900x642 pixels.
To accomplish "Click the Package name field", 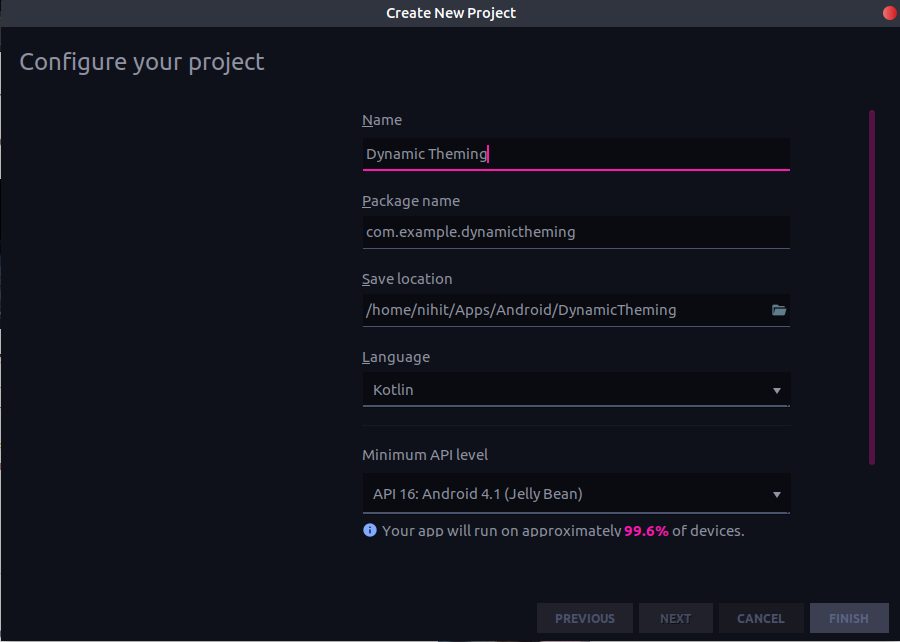I will click(576, 232).
